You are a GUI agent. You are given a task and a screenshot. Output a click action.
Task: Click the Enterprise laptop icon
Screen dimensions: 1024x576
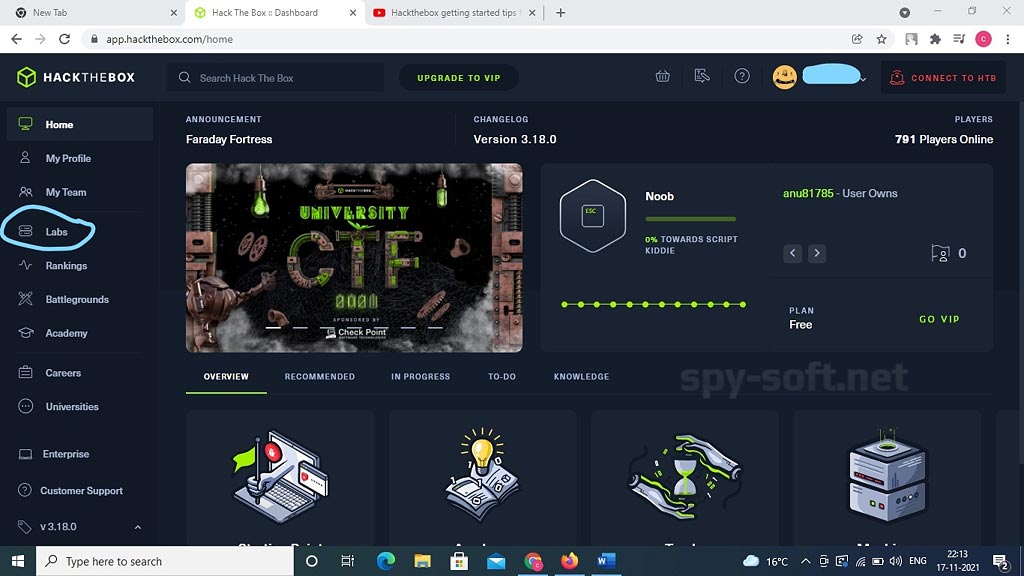tap(25, 454)
